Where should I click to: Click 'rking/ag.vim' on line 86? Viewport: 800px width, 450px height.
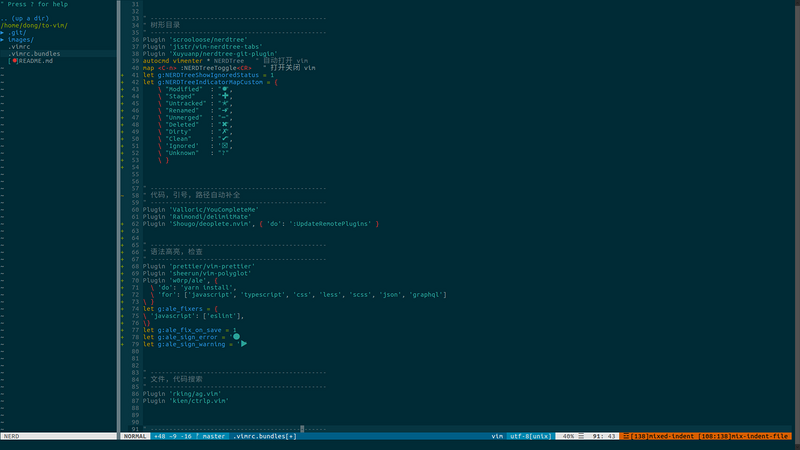click(x=195, y=394)
